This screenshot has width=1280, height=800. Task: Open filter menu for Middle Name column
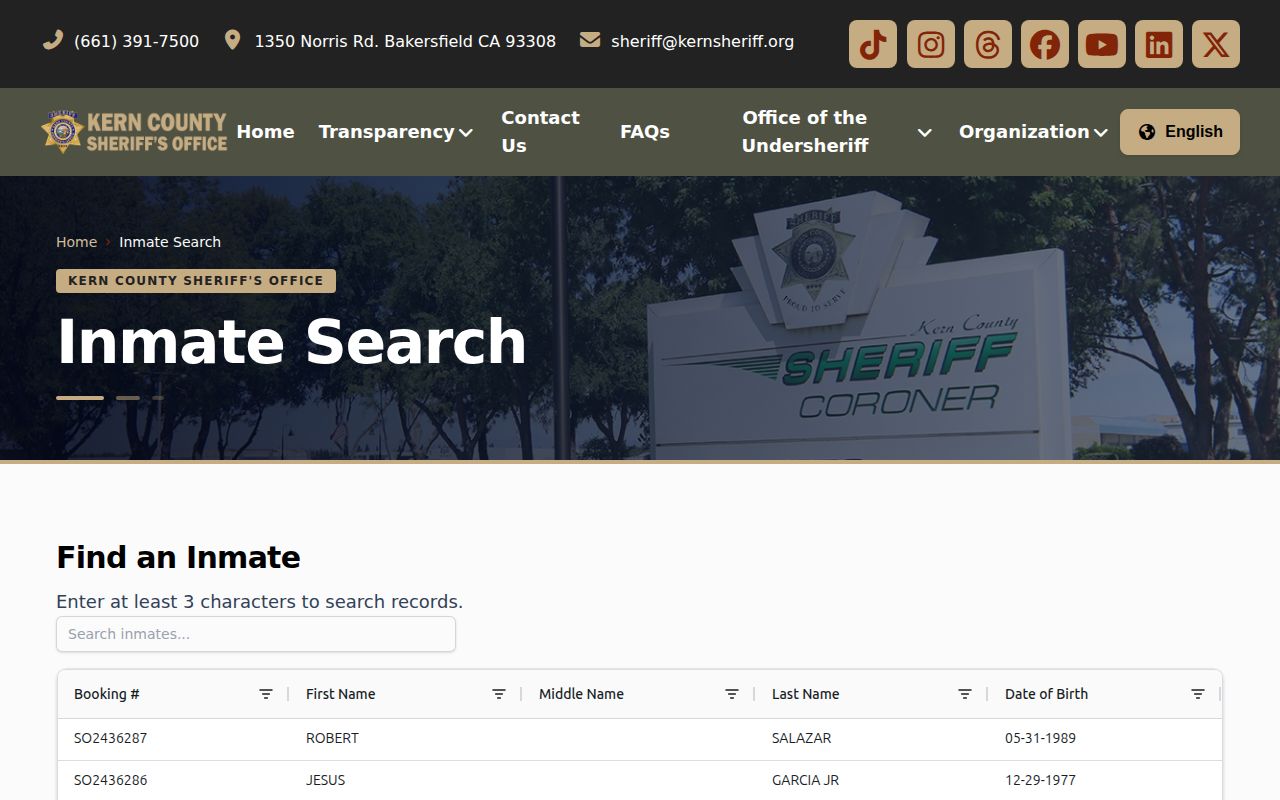pyautogui.click(x=732, y=694)
